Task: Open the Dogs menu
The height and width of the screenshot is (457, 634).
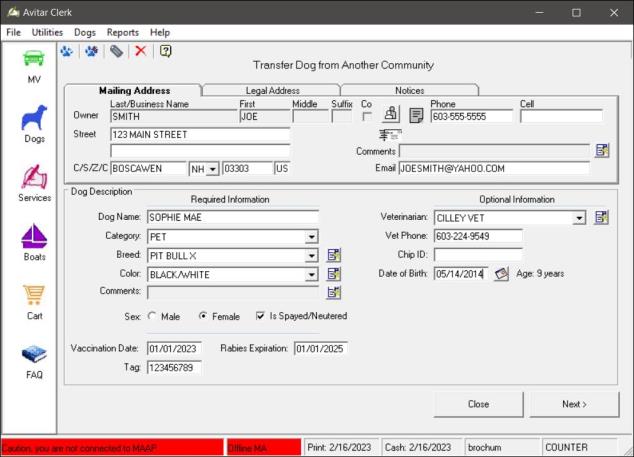Action: click(85, 32)
